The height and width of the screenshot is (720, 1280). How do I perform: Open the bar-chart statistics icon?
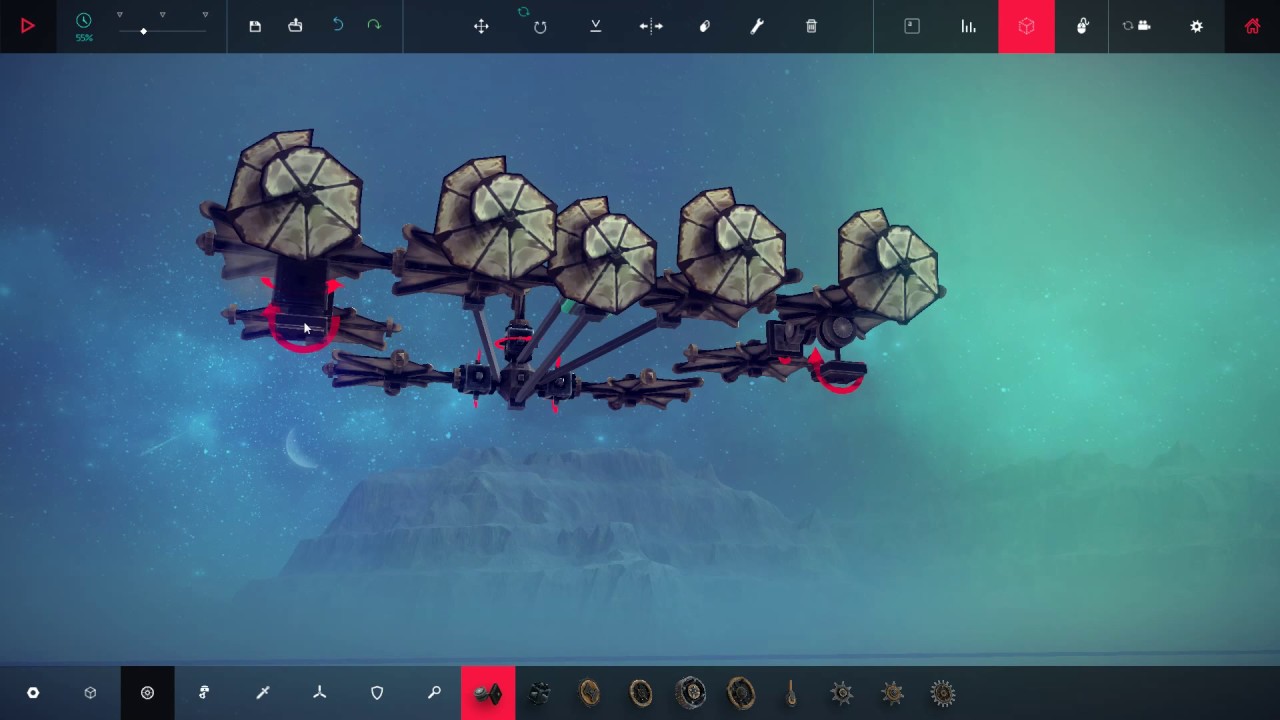968,26
